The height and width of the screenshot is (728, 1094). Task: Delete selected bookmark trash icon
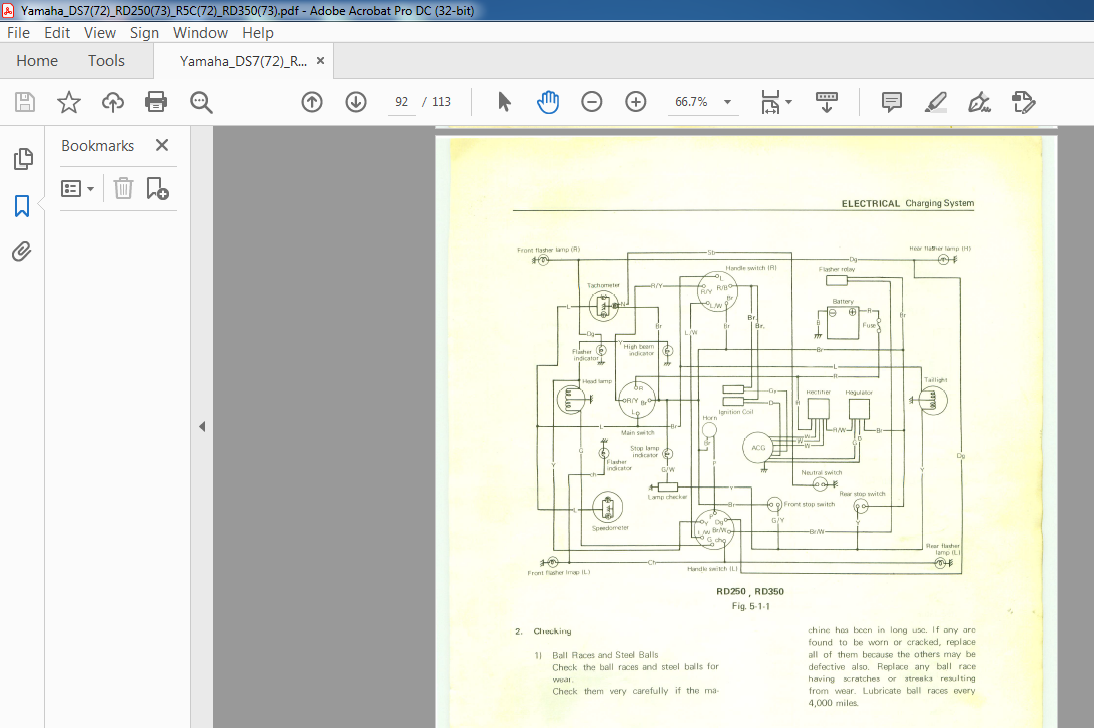tap(123, 188)
